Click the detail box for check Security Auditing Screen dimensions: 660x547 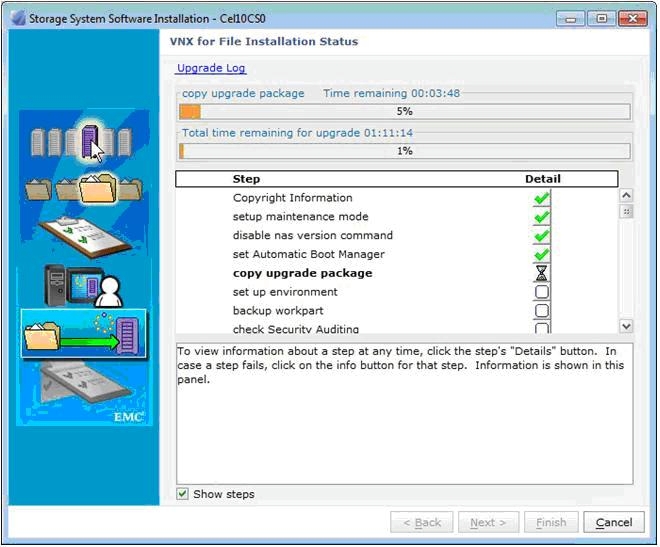542,328
